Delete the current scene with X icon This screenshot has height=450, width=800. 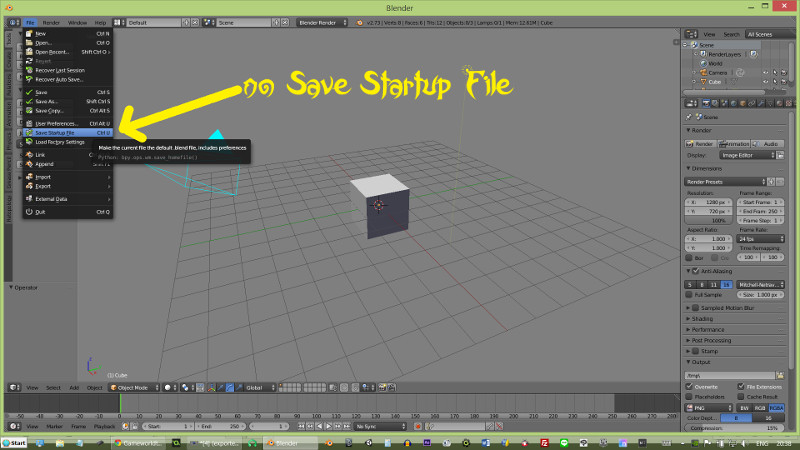tap(285, 22)
